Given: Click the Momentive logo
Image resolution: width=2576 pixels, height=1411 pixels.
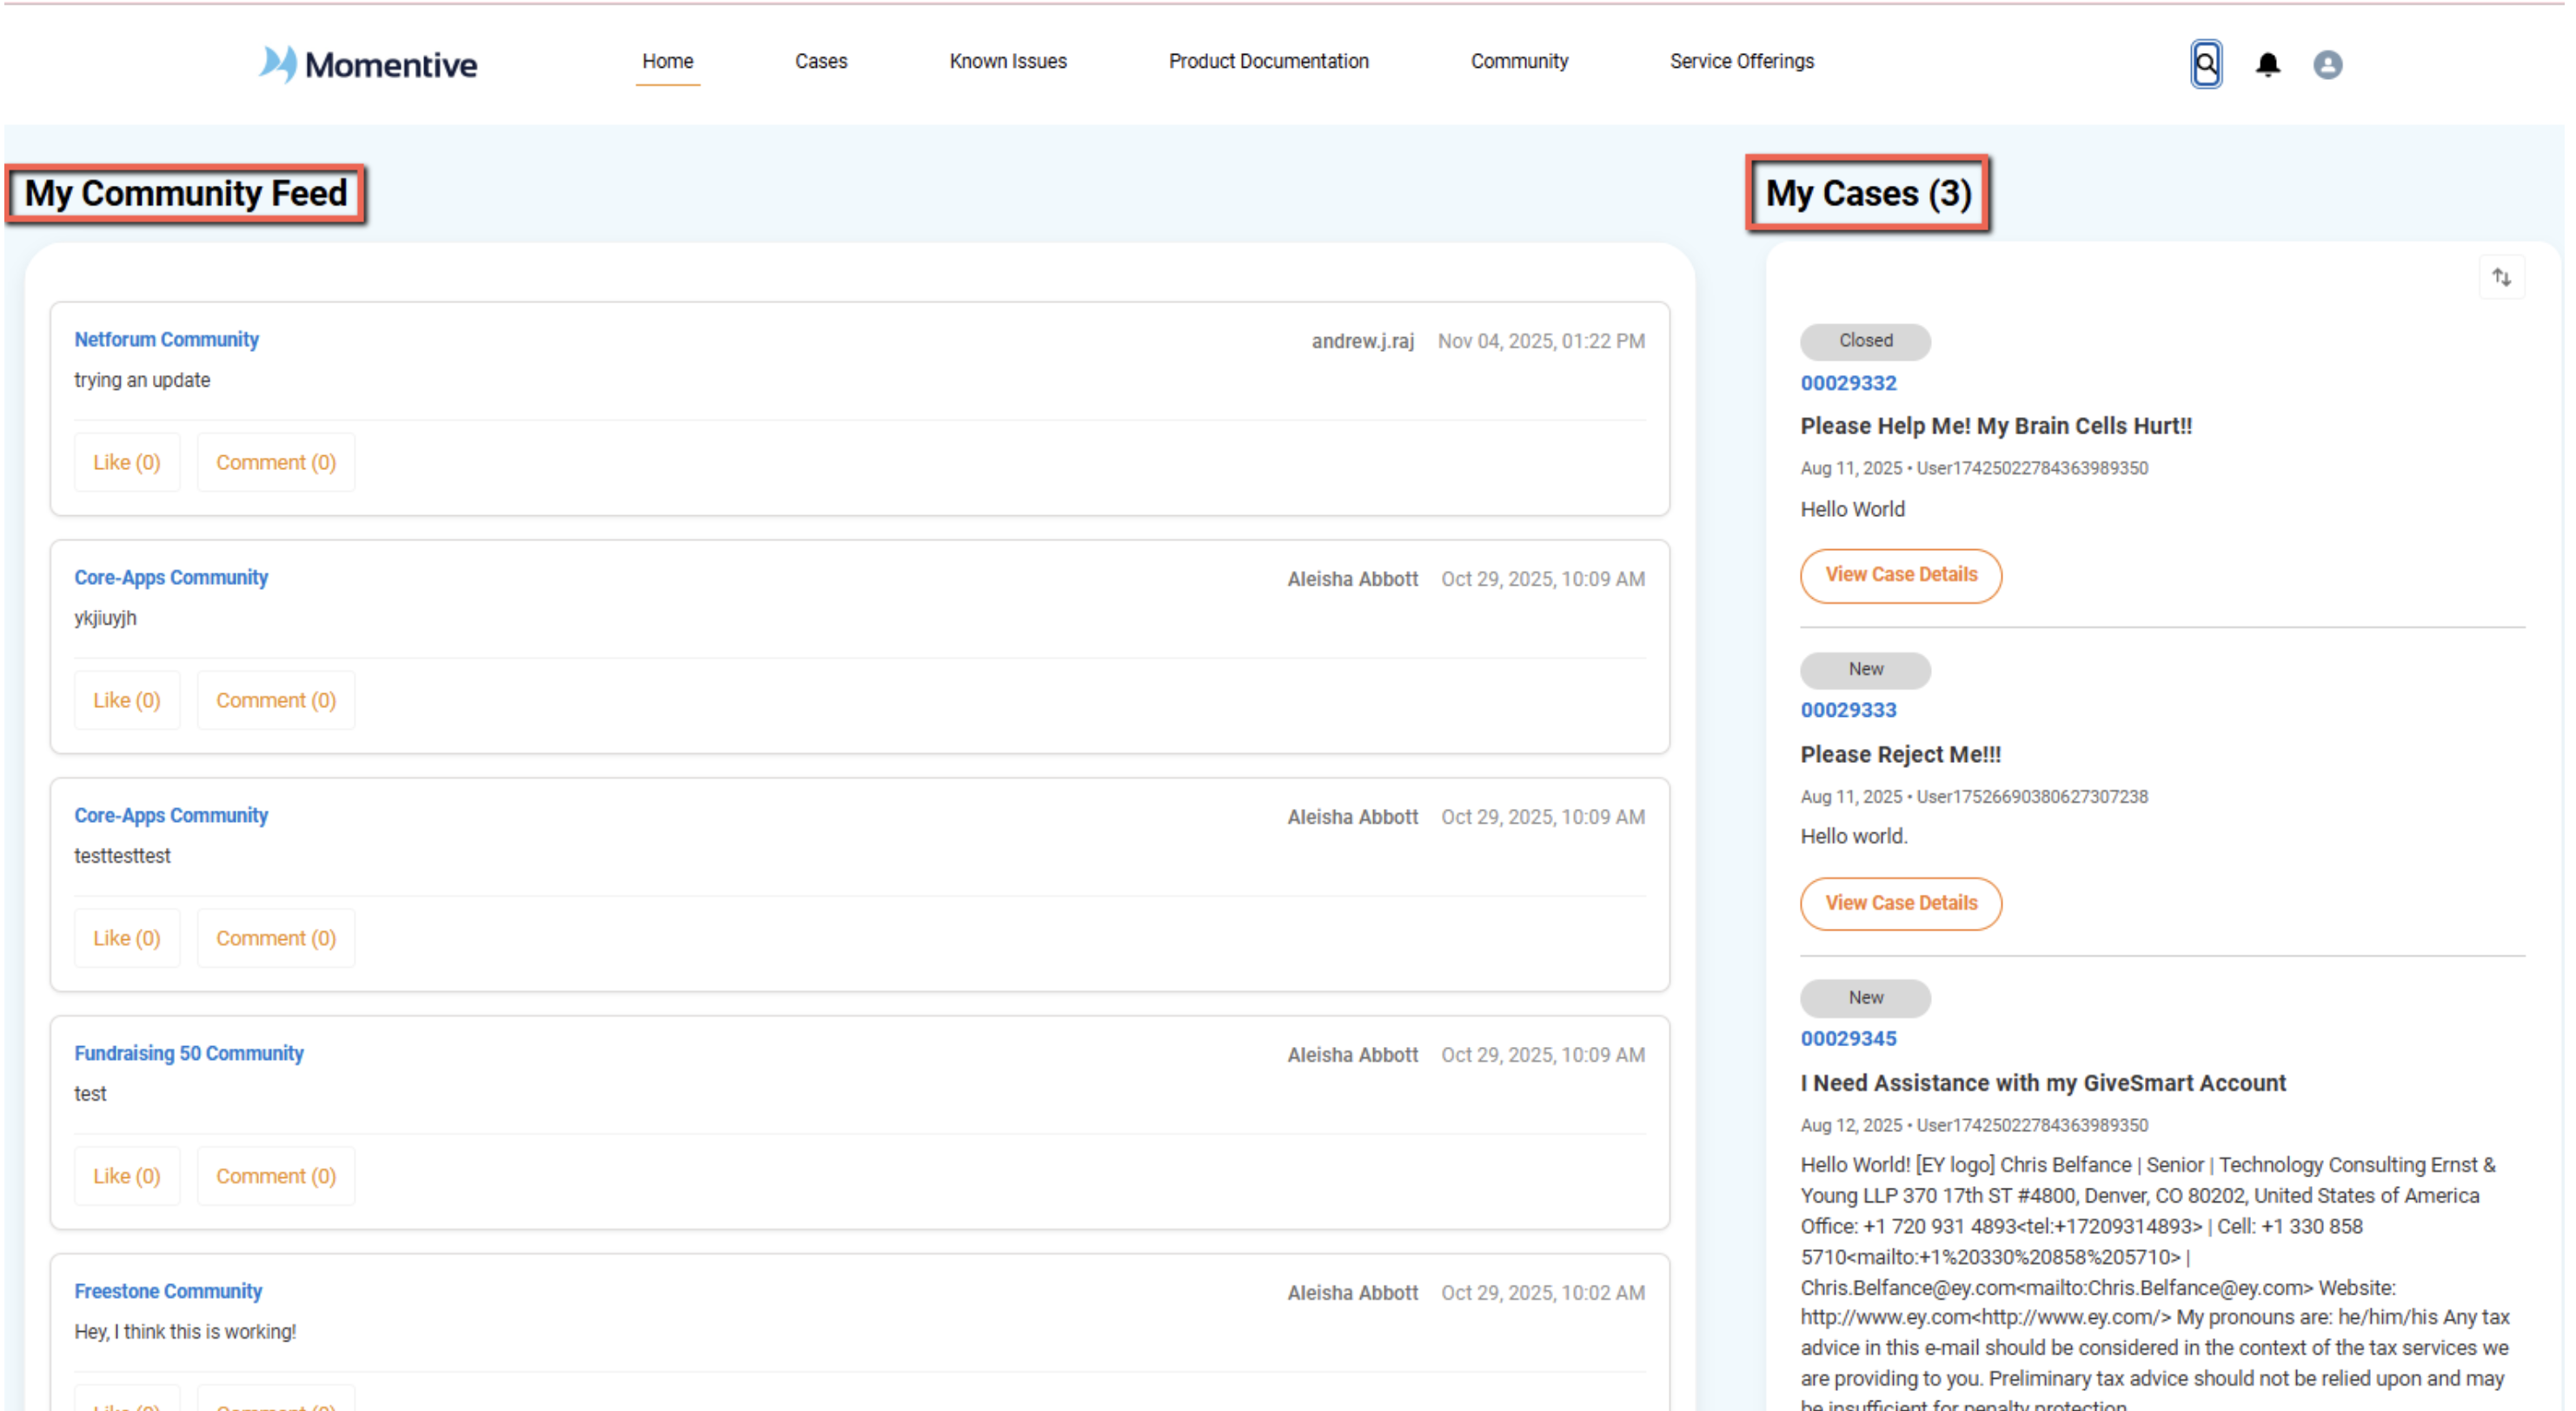Looking at the screenshot, I should 368,64.
